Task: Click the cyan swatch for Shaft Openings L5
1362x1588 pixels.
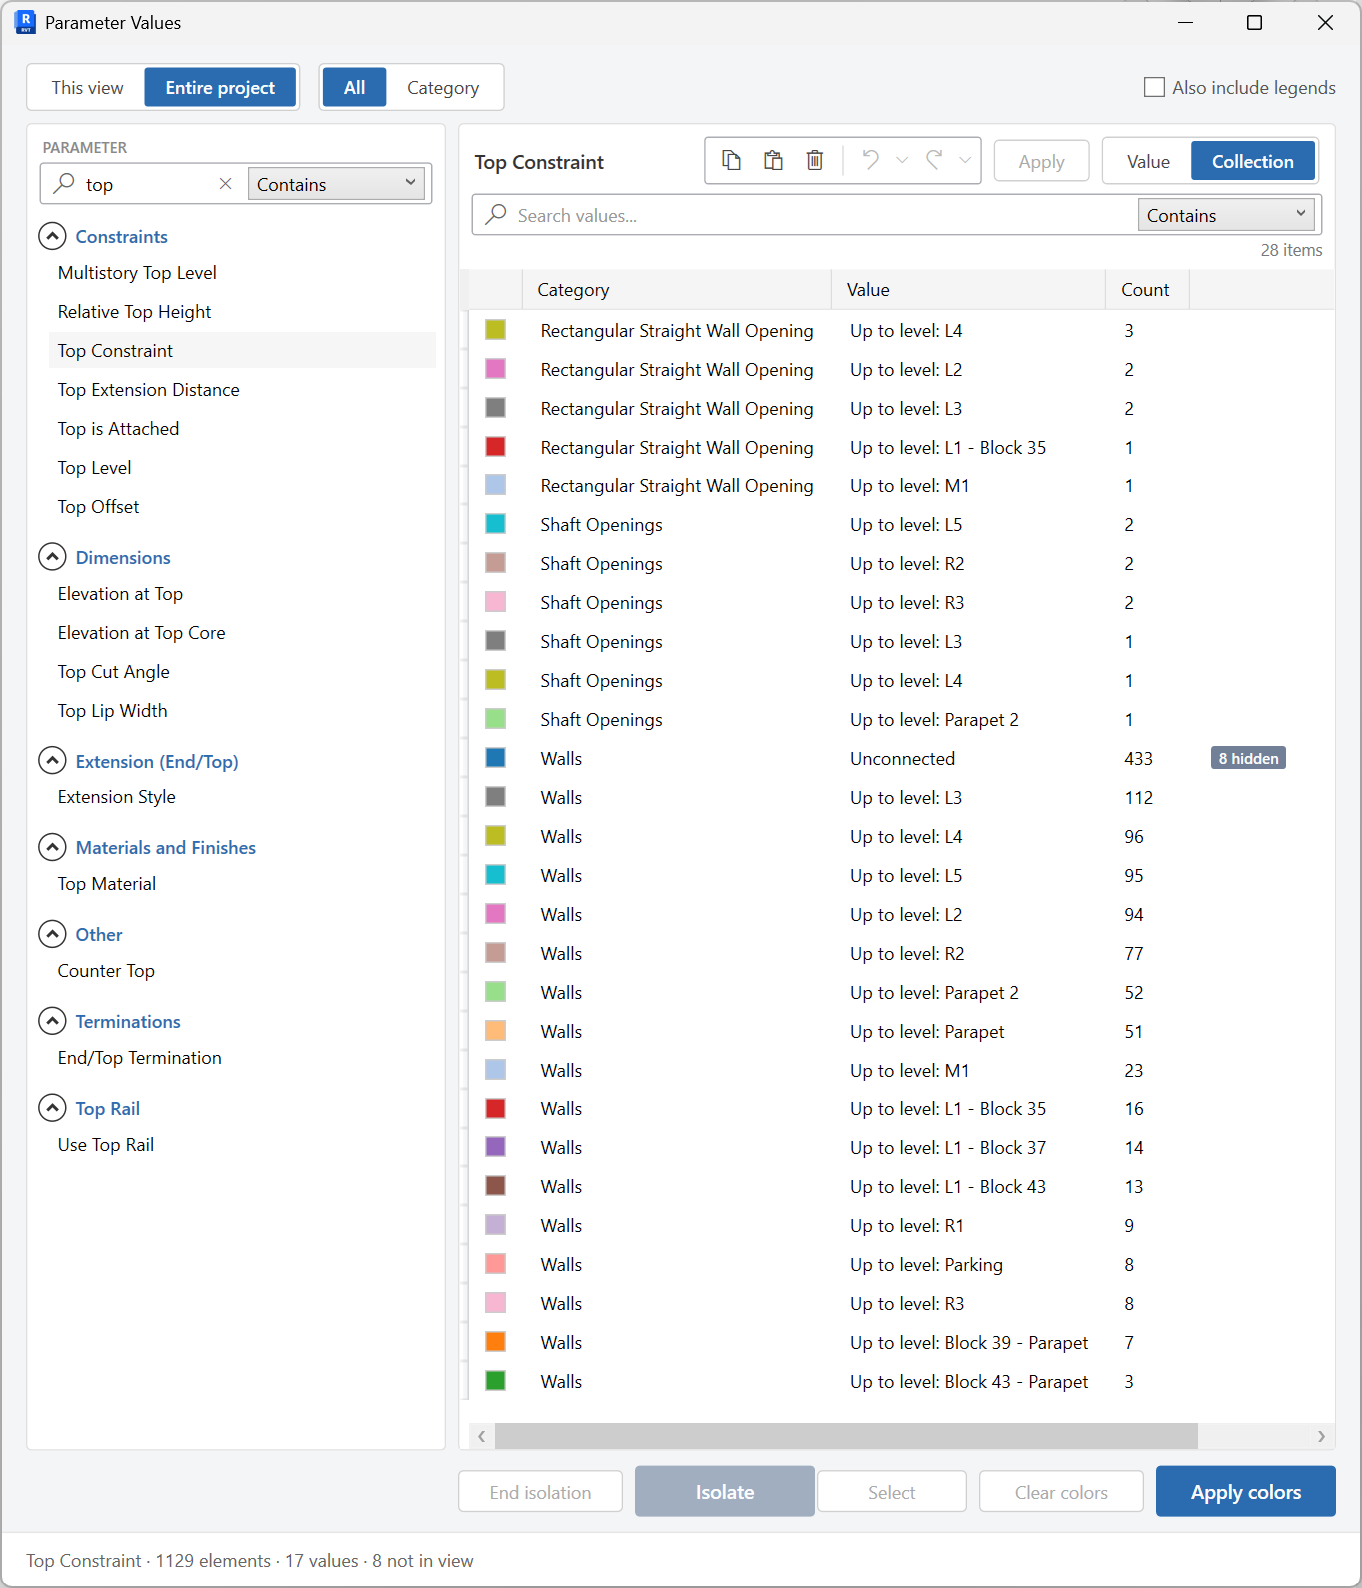Action: click(495, 524)
